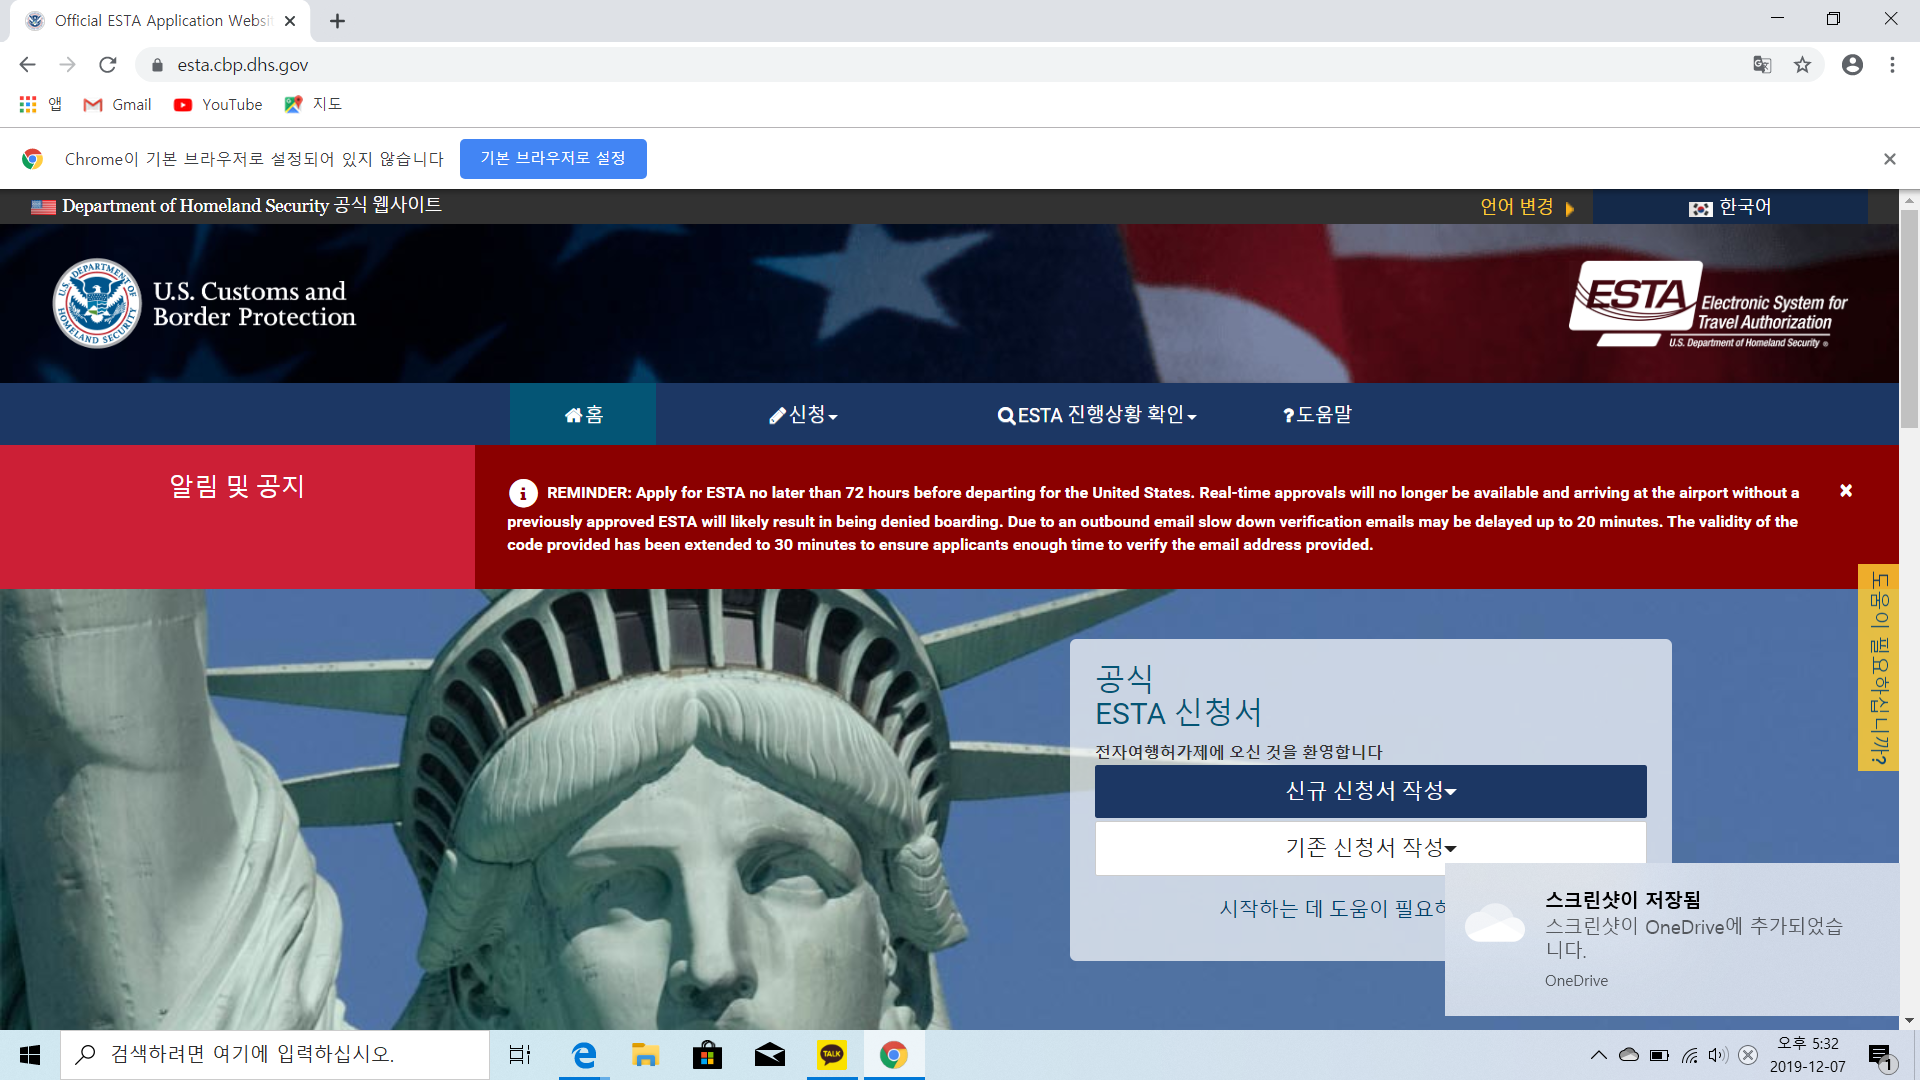Go back to the previous page
The height and width of the screenshot is (1080, 1920).
27,65
